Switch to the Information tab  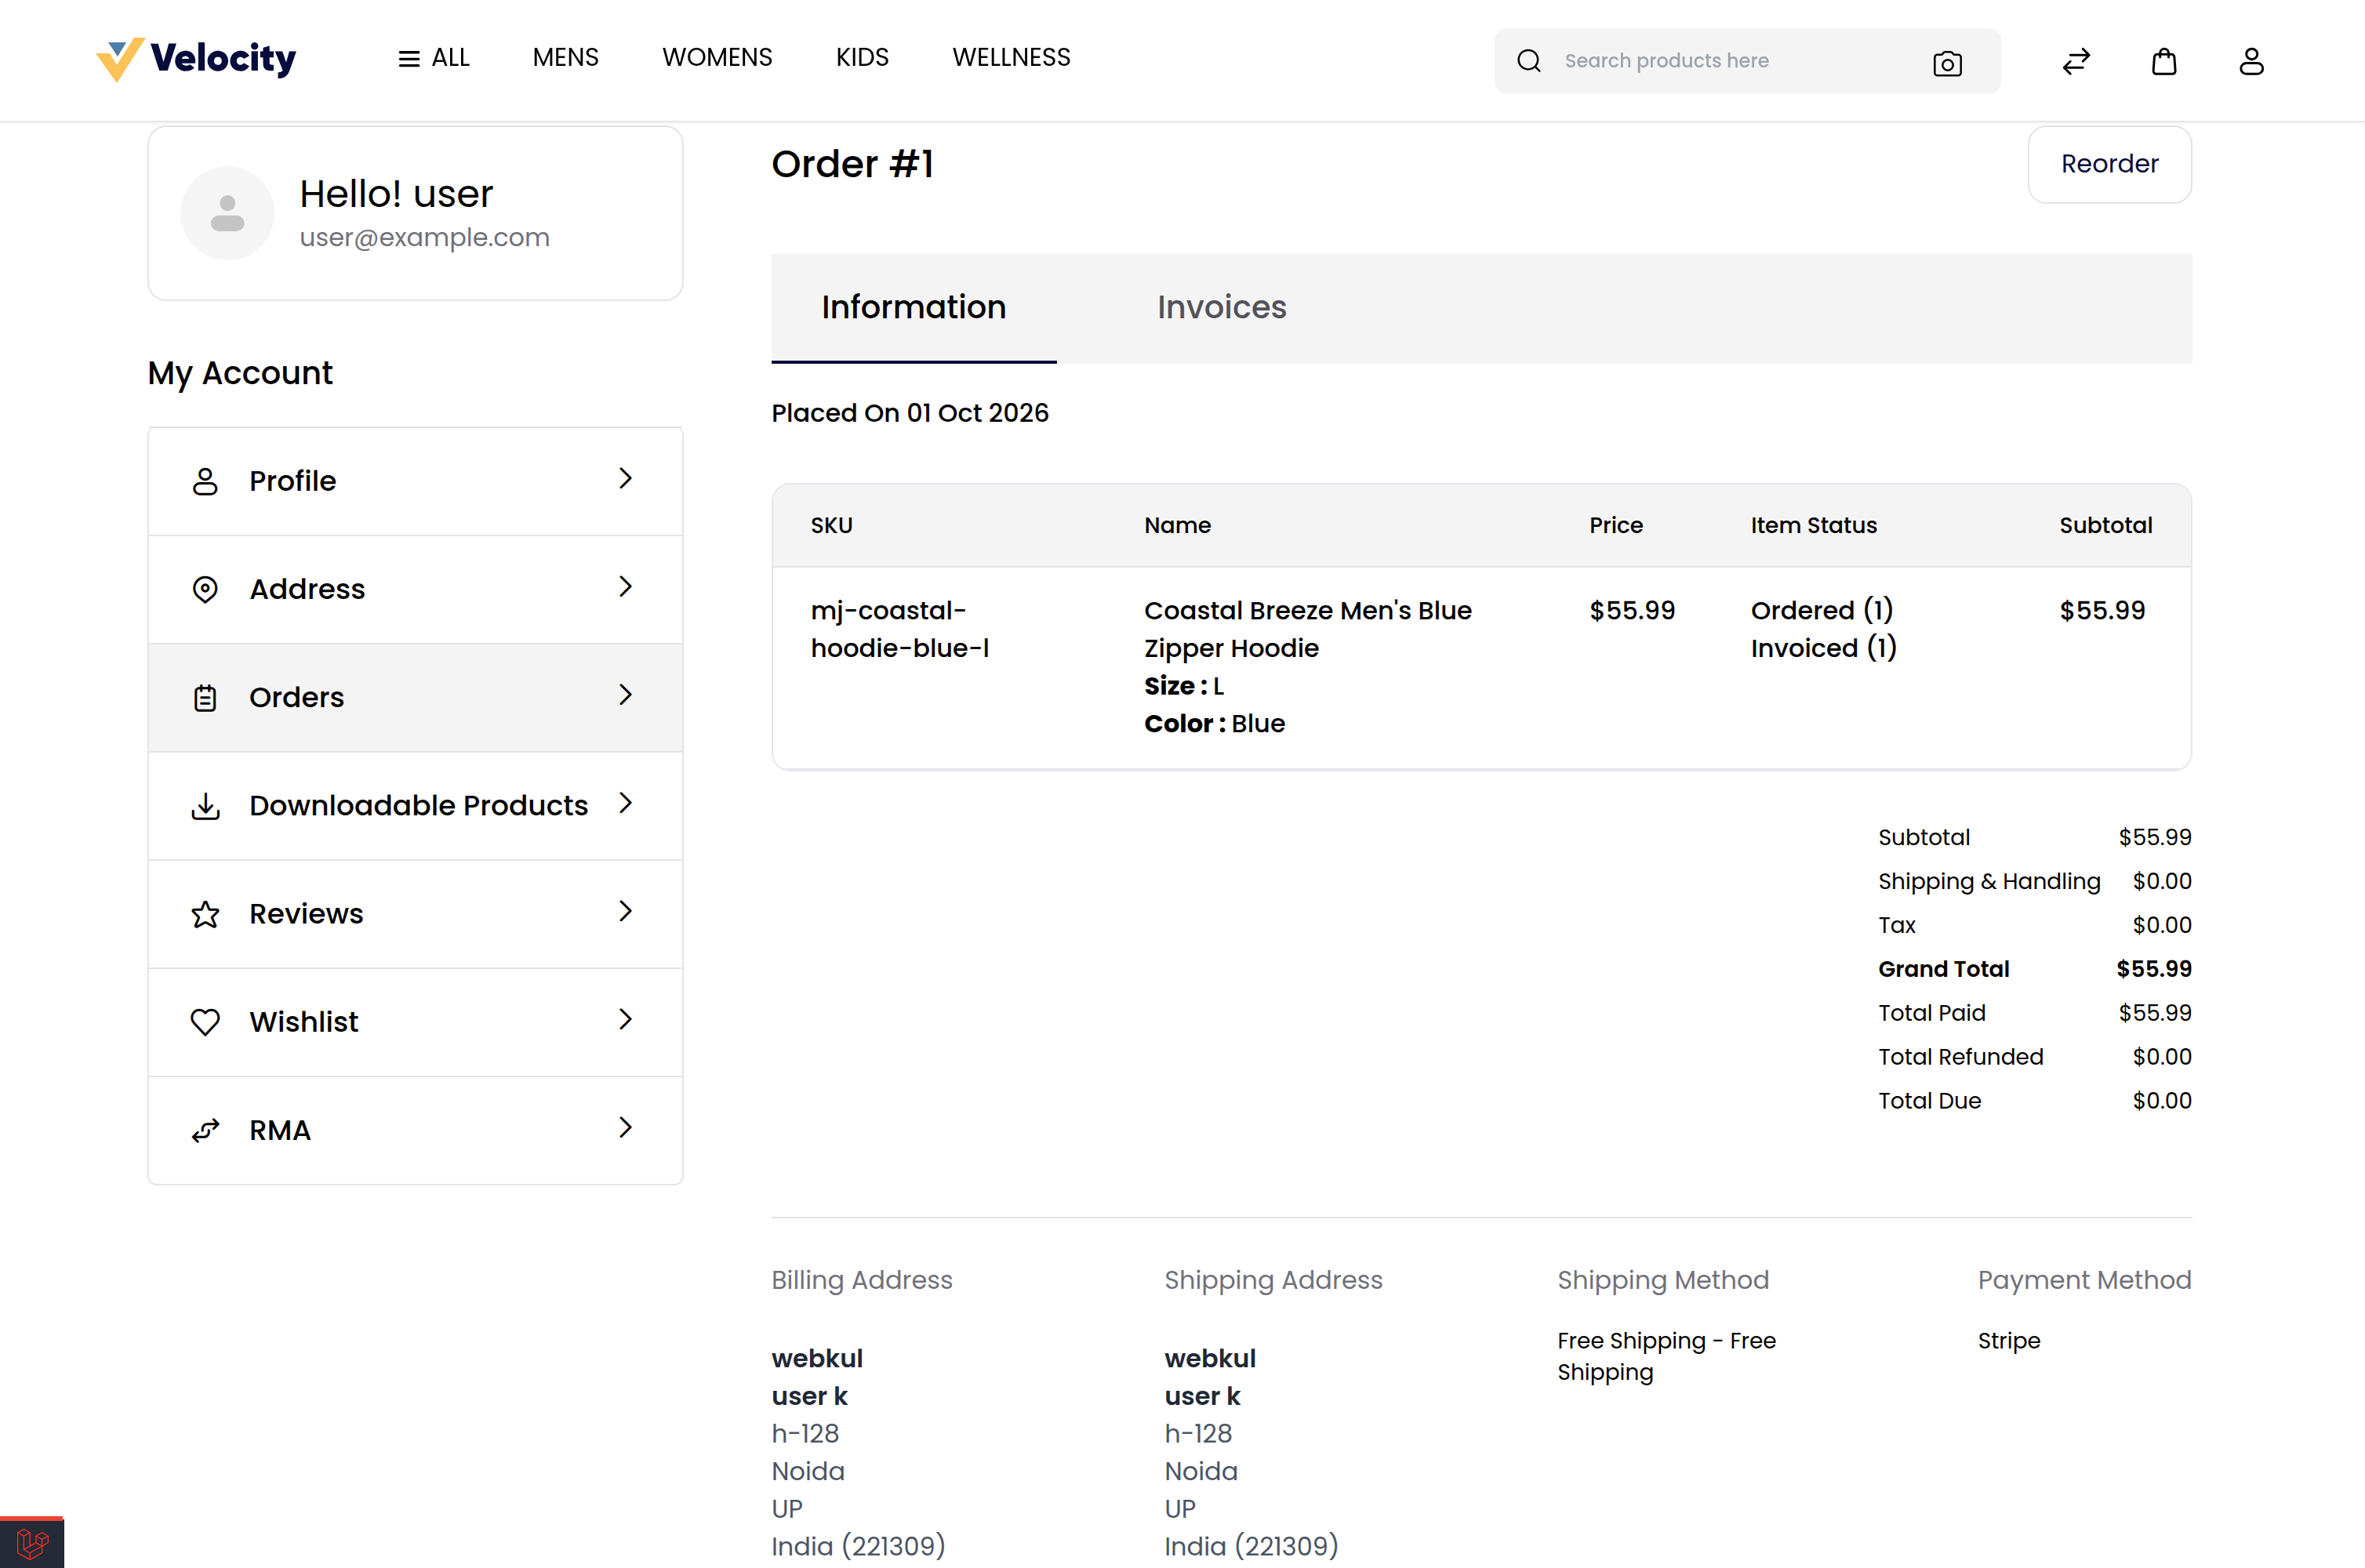coord(913,307)
